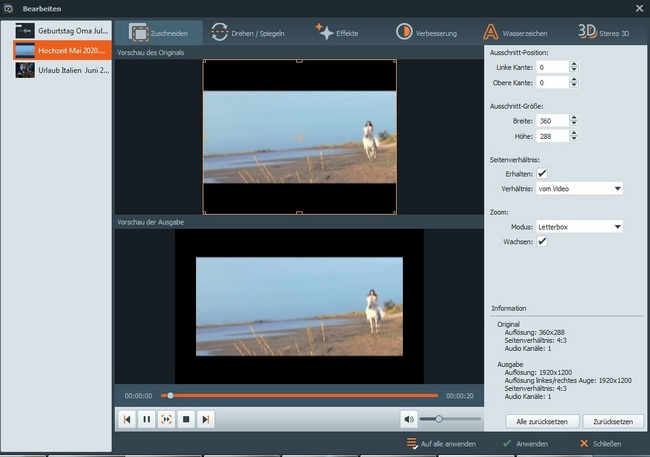The height and width of the screenshot is (457, 650).
Task: Click the snapshot icon in playback controls
Action: pos(166,419)
